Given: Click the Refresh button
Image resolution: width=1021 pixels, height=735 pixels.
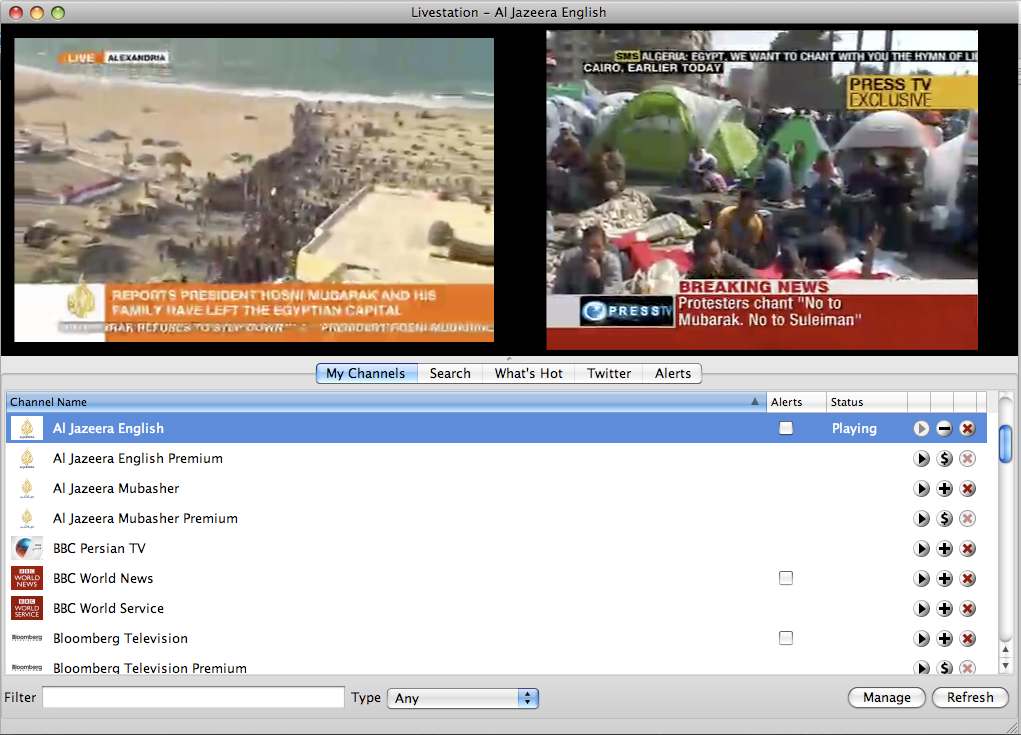Looking at the screenshot, I should point(970,697).
